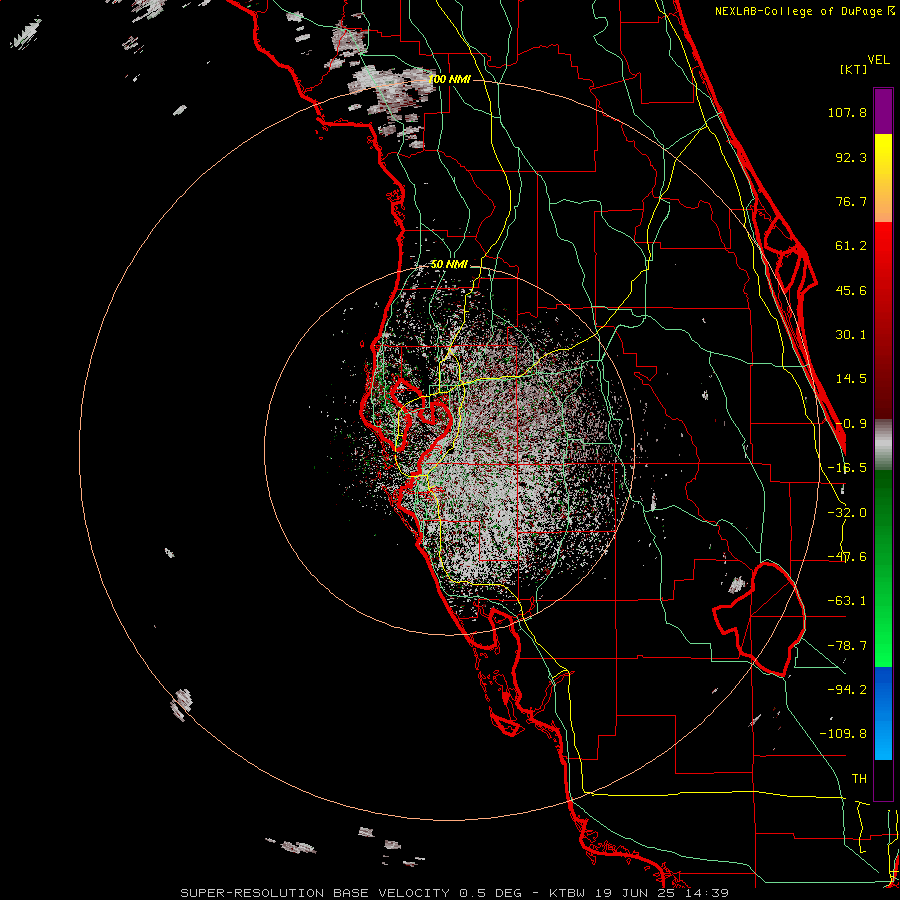The width and height of the screenshot is (900, 900).
Task: Click the 61.2 value on velocity scale
Action: pos(851,246)
